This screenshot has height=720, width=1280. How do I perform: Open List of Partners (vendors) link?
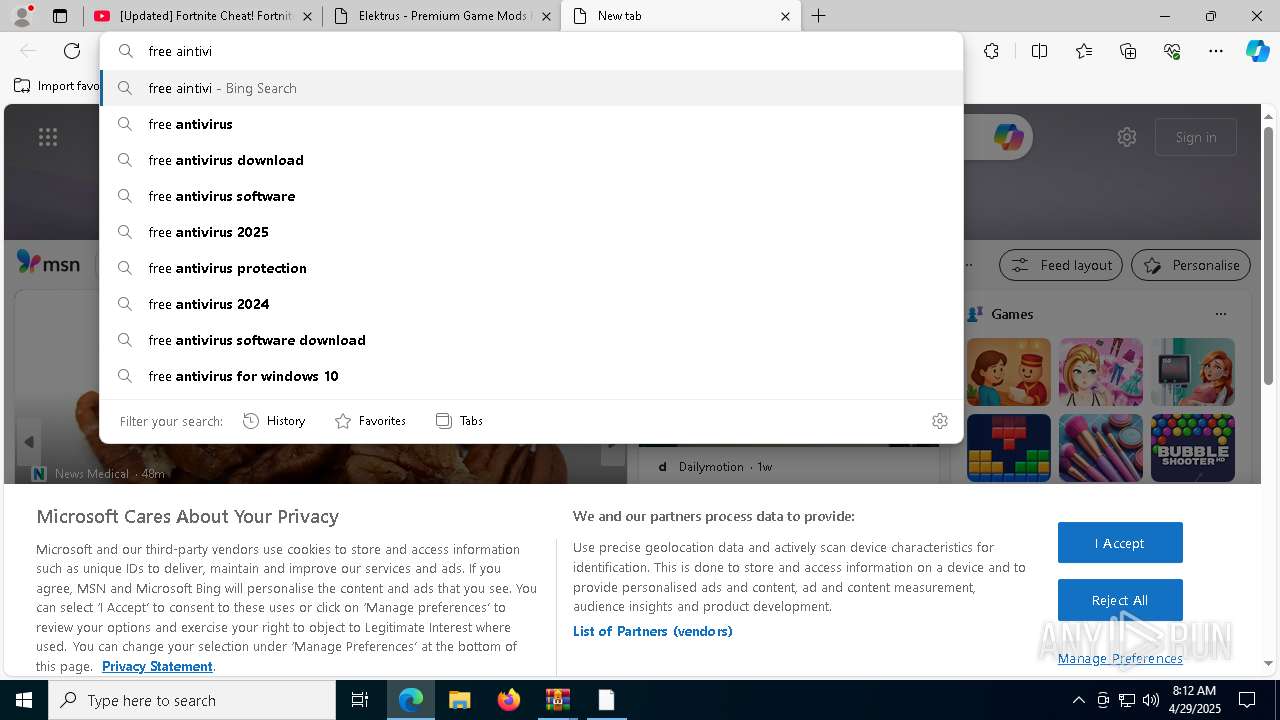coord(653,631)
